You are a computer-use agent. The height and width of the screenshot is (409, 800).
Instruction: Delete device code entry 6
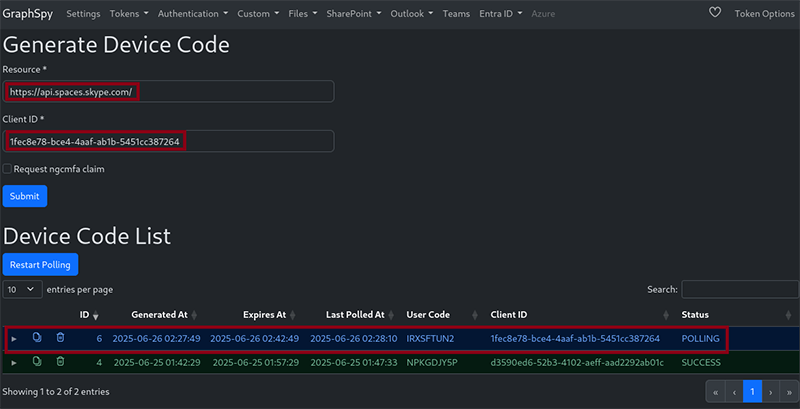[60, 339]
